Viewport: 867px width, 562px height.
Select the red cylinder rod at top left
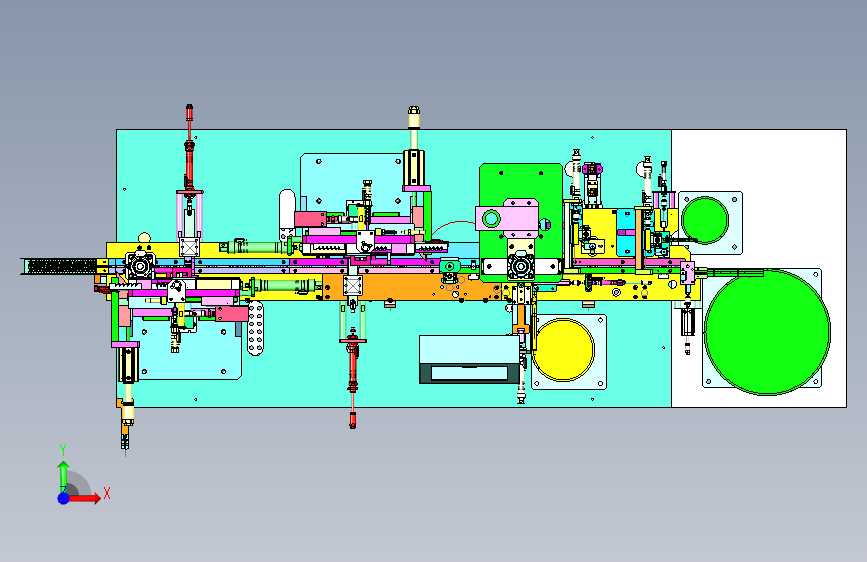point(190,148)
